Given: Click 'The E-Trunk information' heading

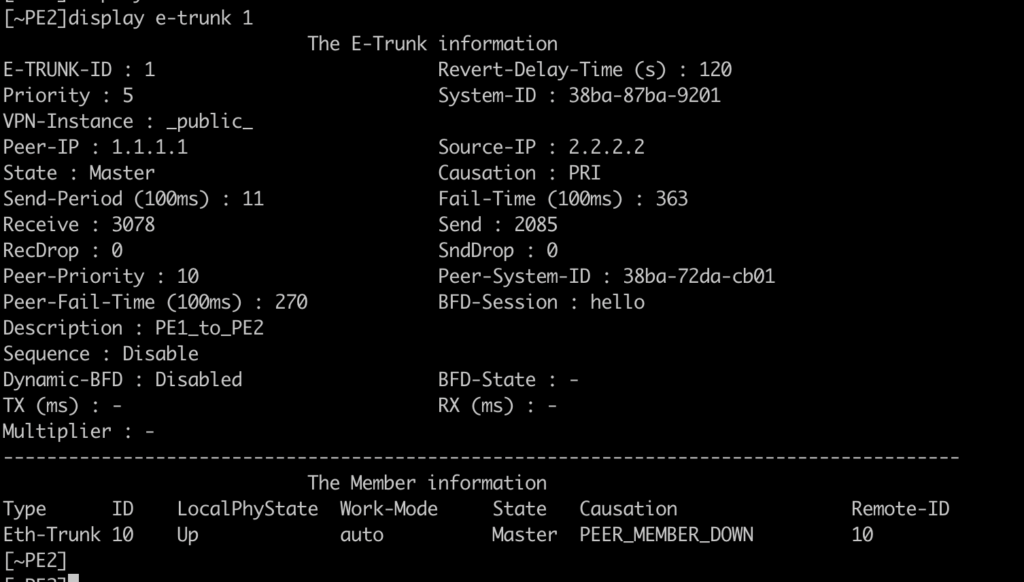Looking at the screenshot, I should coord(432,44).
